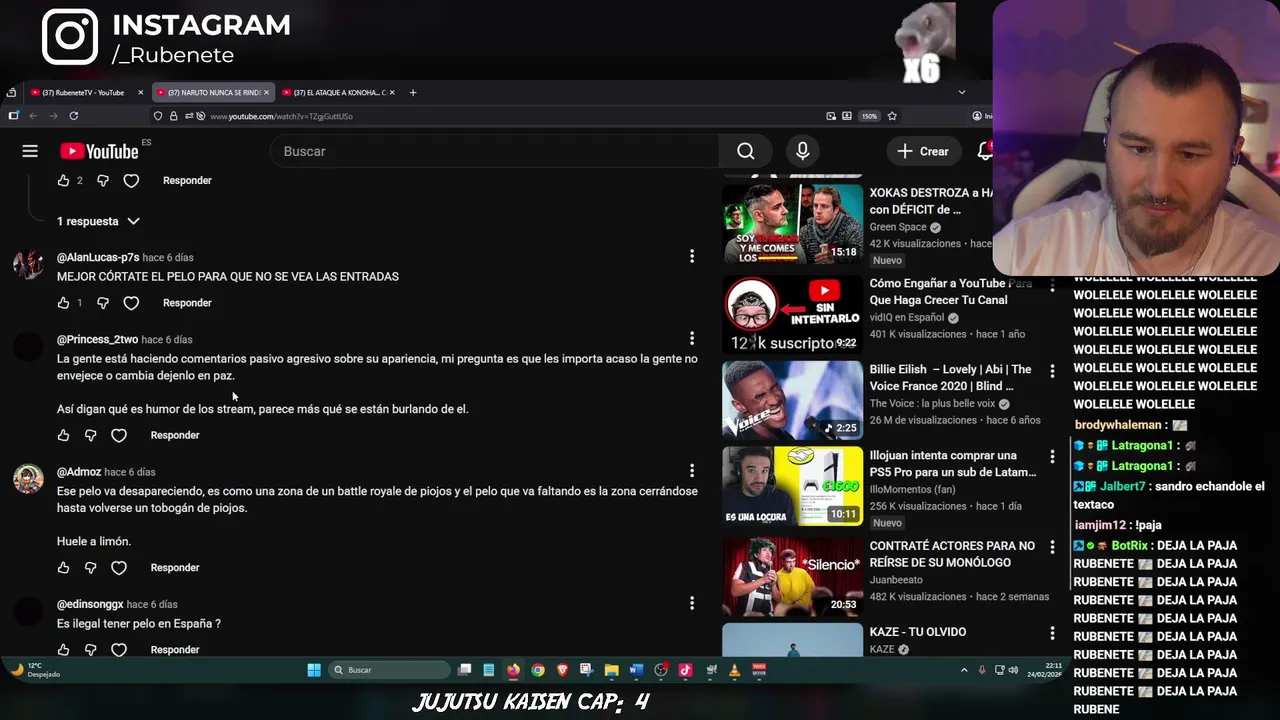Open the vidIQ SIN INTENTARLO thumbnail
1280x720 pixels.
click(792, 314)
